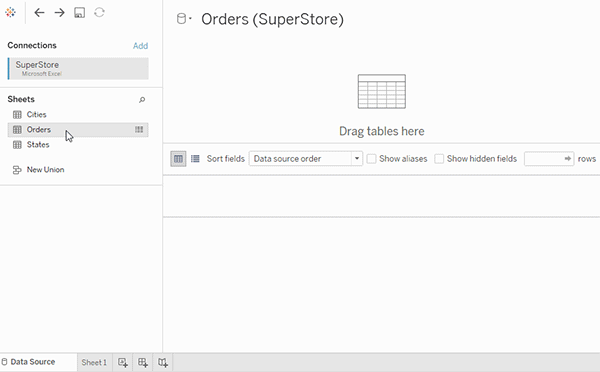Go forward with the right arrow
The image size is (600, 372).
[x=59, y=13]
